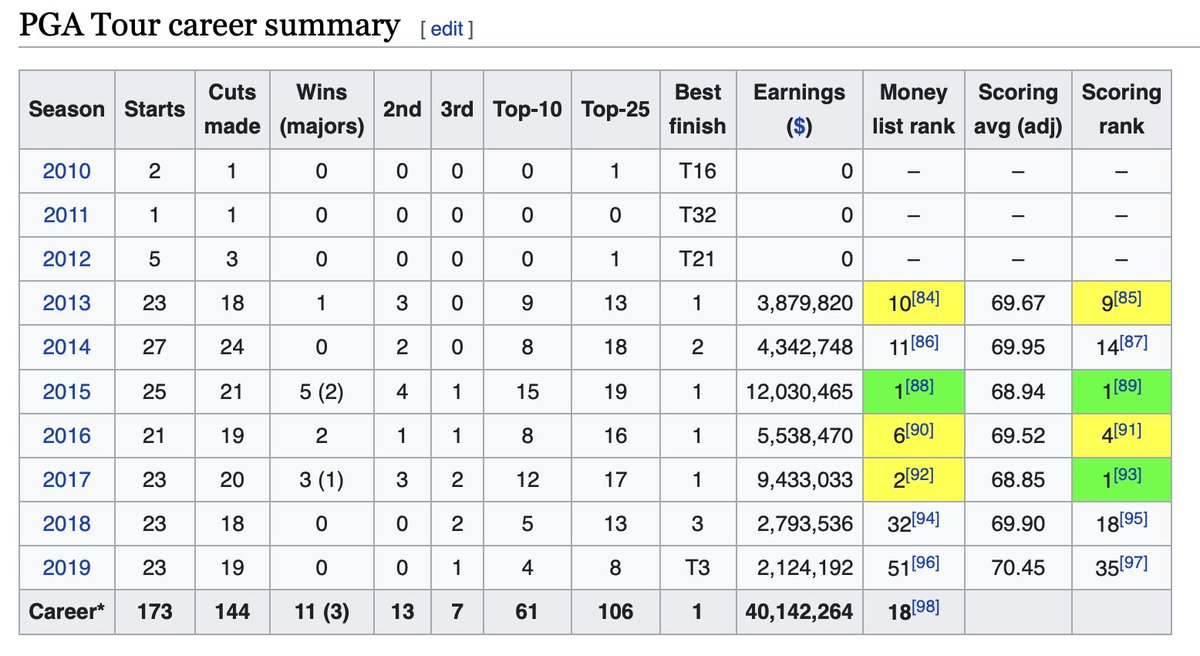Viewport: 1200px width, 656px height.
Task: Open the 2010 season link
Action: pos(66,171)
